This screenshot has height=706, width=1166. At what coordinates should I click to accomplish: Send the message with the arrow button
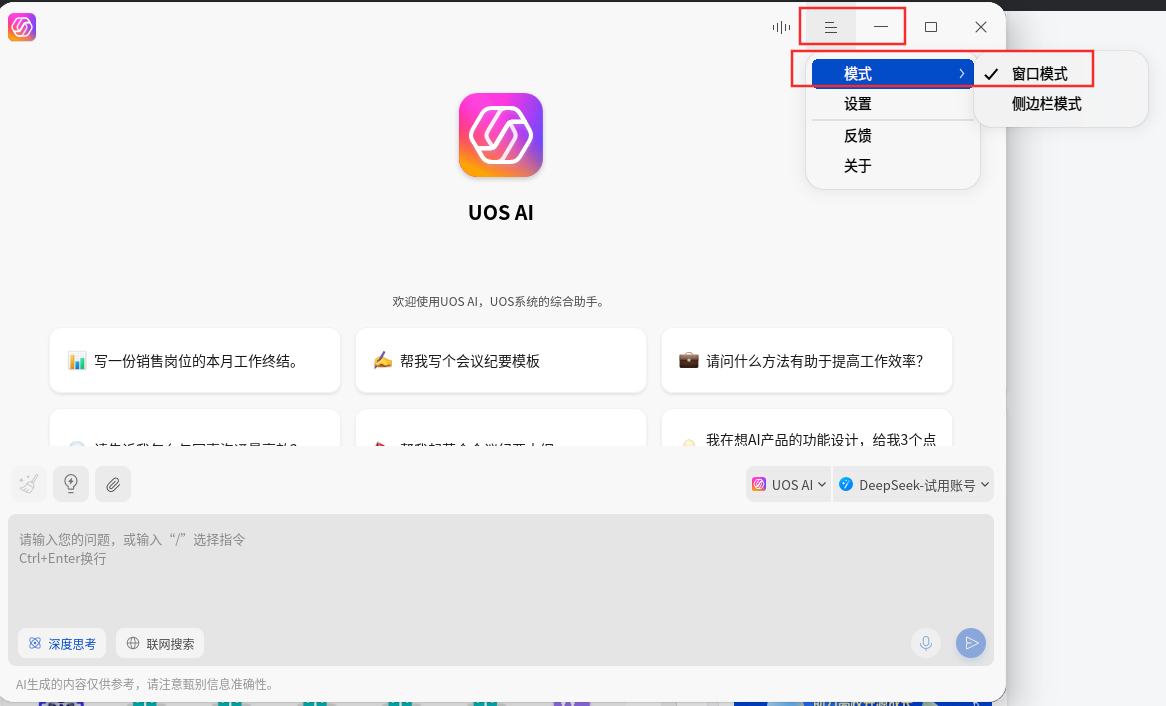[971, 643]
